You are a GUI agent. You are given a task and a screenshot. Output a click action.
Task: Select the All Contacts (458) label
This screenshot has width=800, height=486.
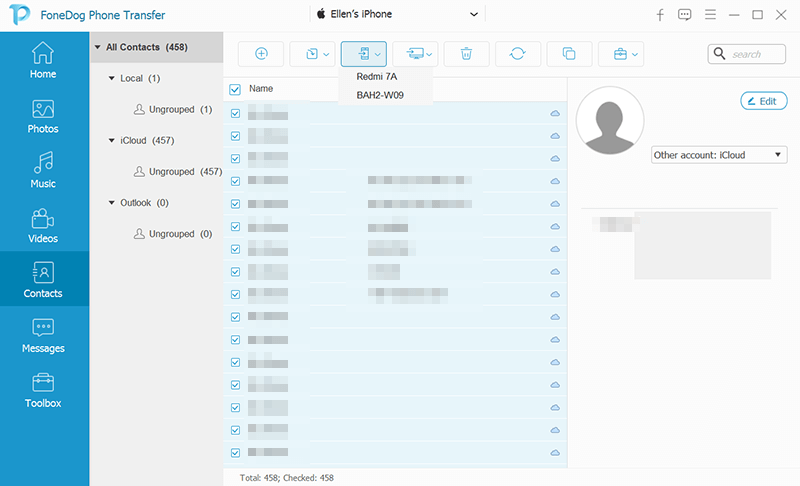[147, 47]
